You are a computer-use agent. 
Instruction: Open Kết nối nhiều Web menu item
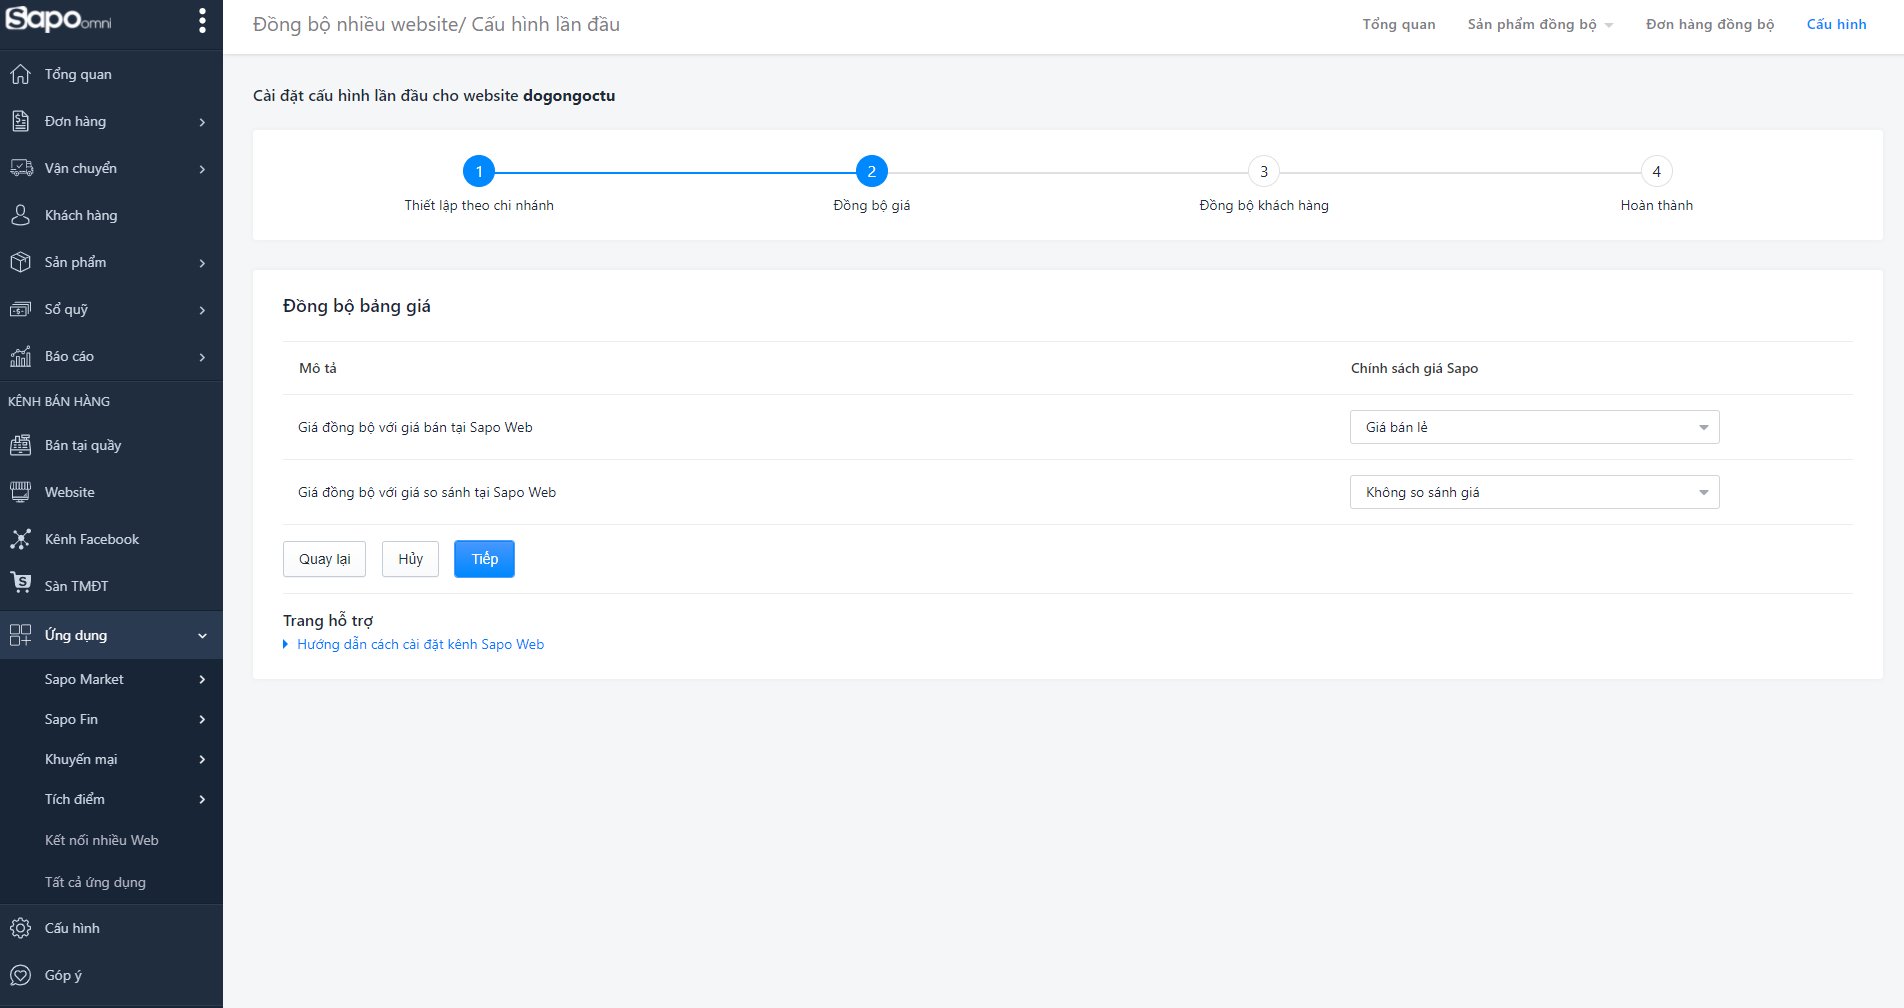[x=102, y=840]
